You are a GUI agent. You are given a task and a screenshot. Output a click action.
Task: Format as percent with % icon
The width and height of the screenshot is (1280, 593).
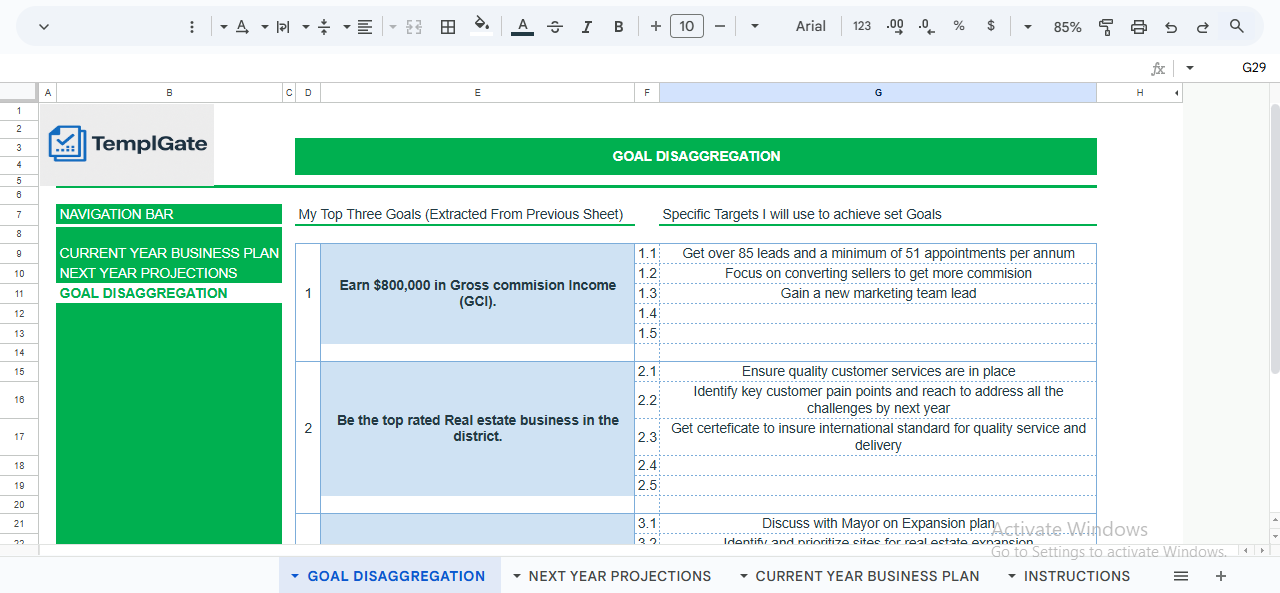959,27
